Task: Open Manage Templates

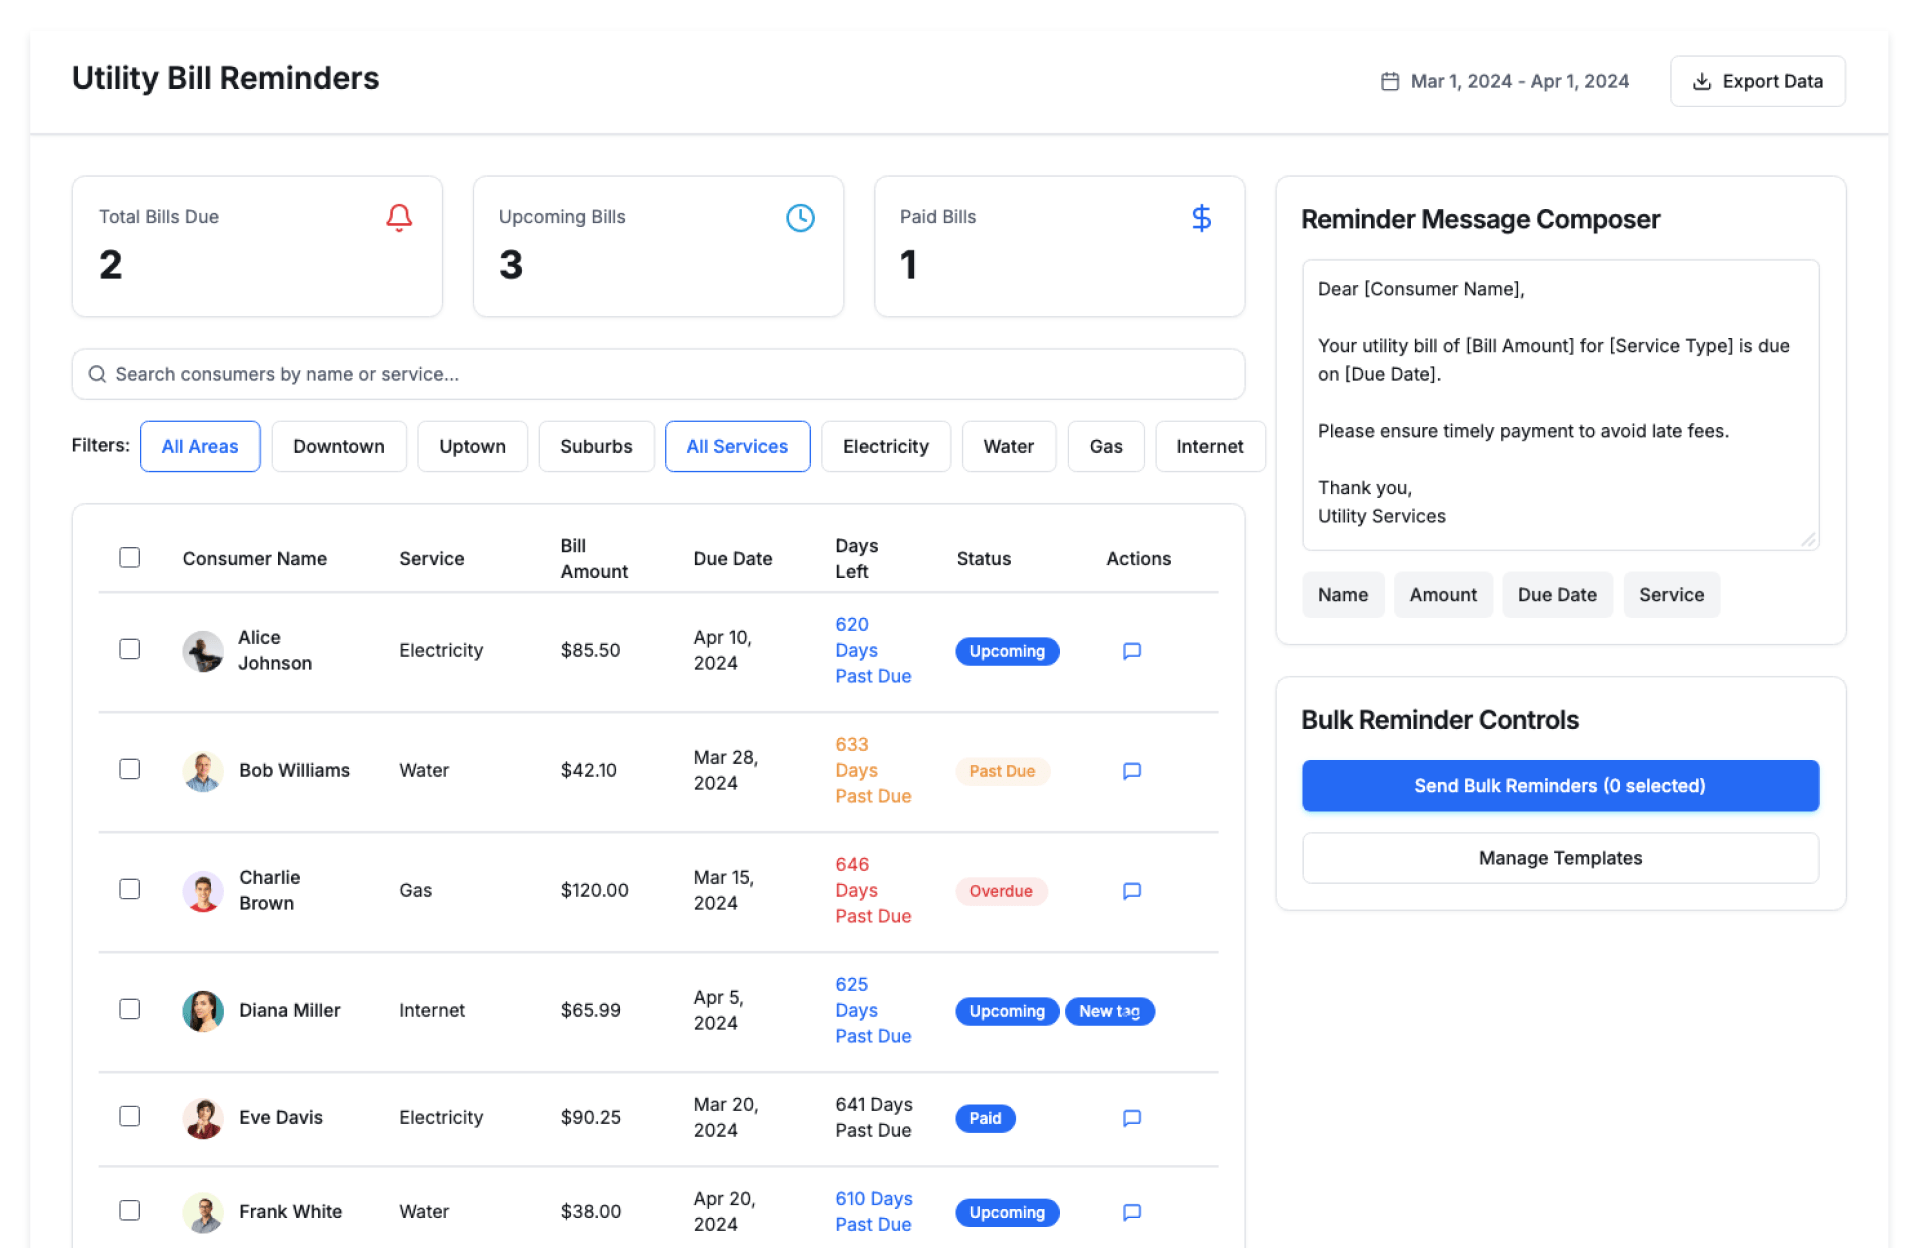Action: (1559, 858)
